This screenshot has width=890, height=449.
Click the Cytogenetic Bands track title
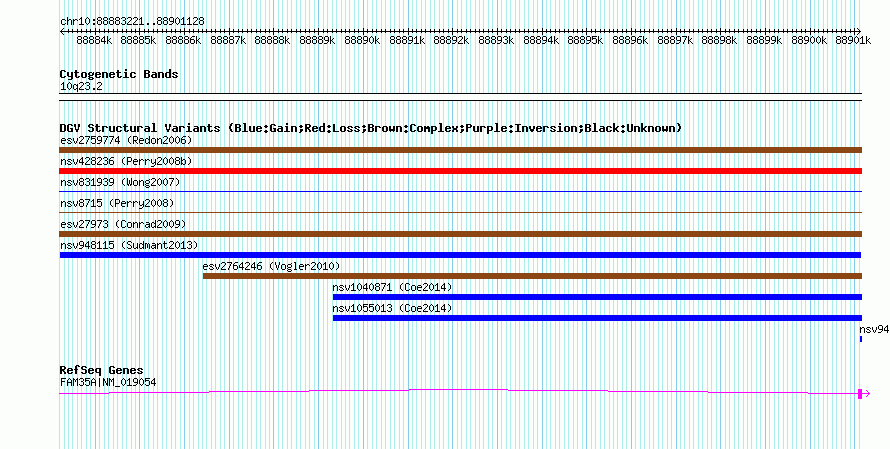(x=119, y=74)
